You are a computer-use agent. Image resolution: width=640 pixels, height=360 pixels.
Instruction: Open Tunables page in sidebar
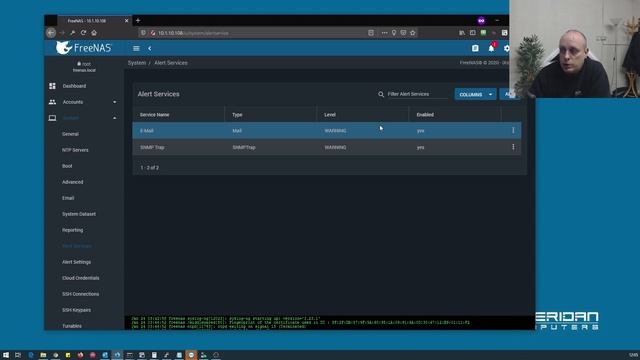(x=72, y=326)
